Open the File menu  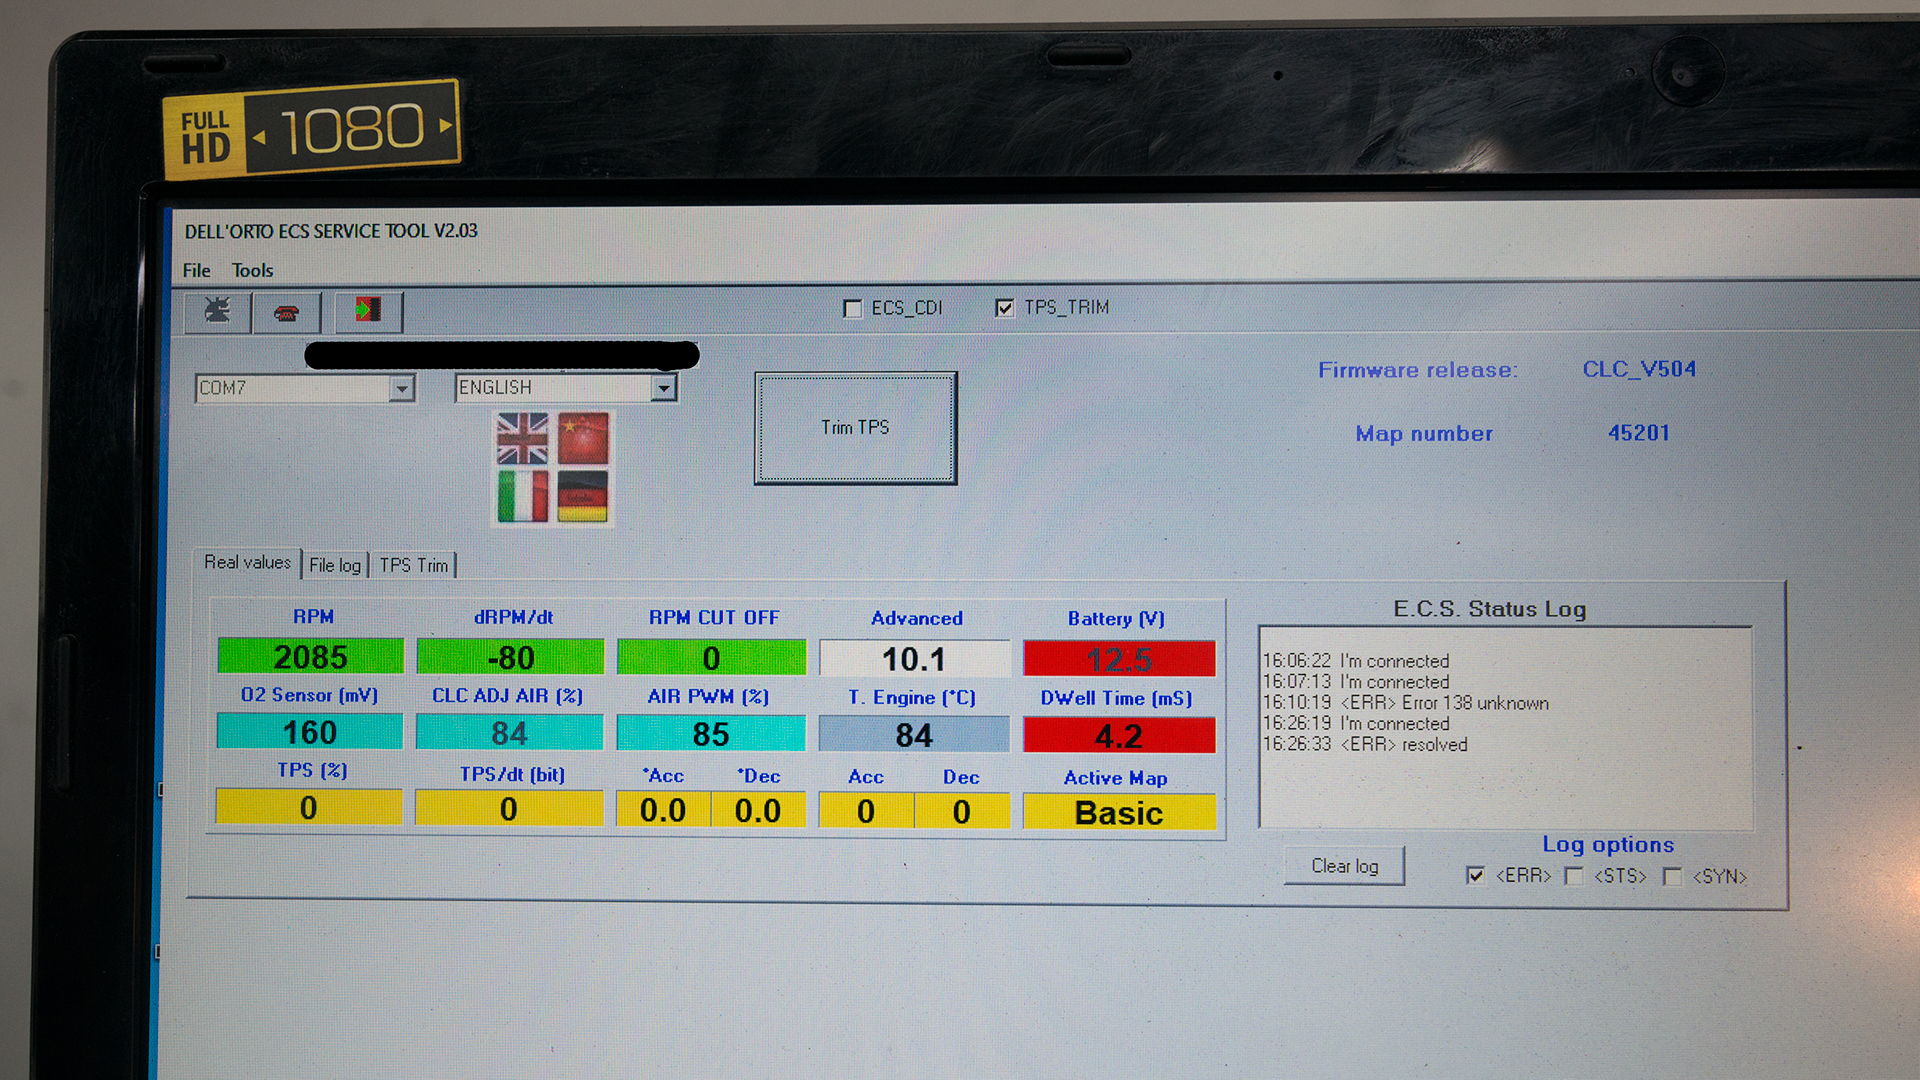(196, 271)
